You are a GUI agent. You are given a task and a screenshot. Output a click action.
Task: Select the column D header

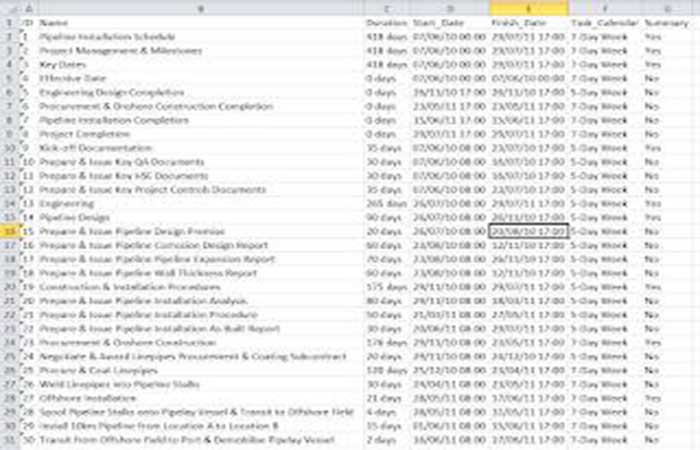450,8
